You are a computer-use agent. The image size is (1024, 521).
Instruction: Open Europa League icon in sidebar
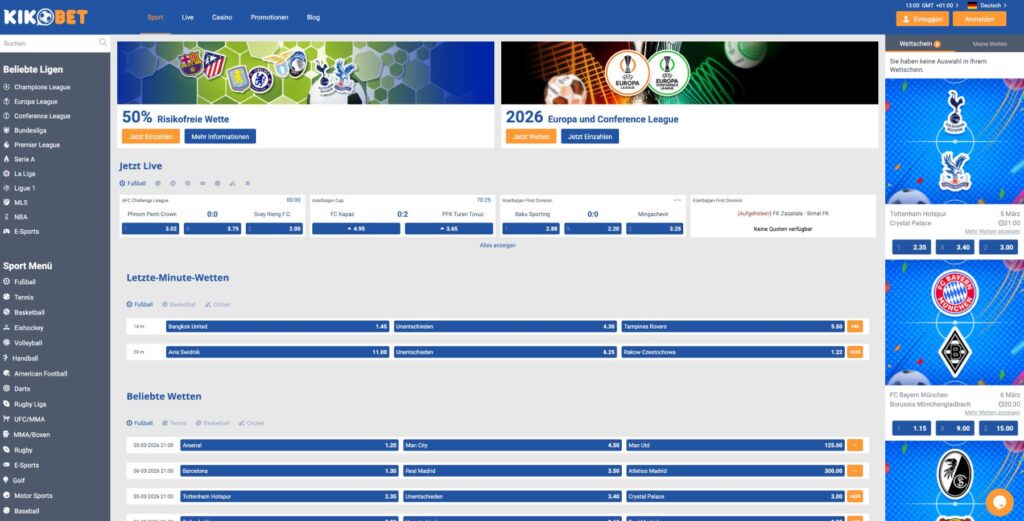pyautogui.click(x=7, y=101)
